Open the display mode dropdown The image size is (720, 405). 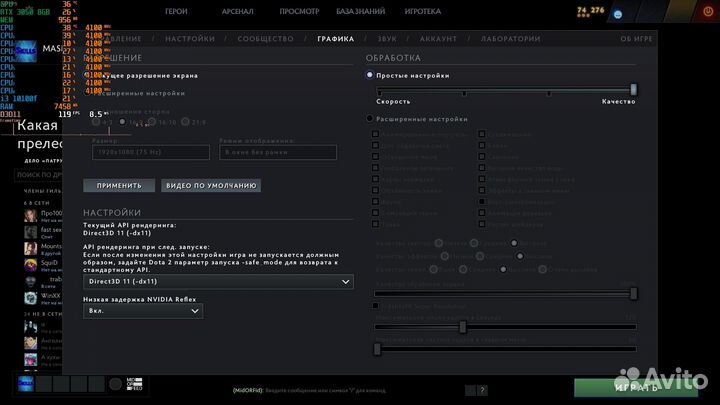coord(278,152)
